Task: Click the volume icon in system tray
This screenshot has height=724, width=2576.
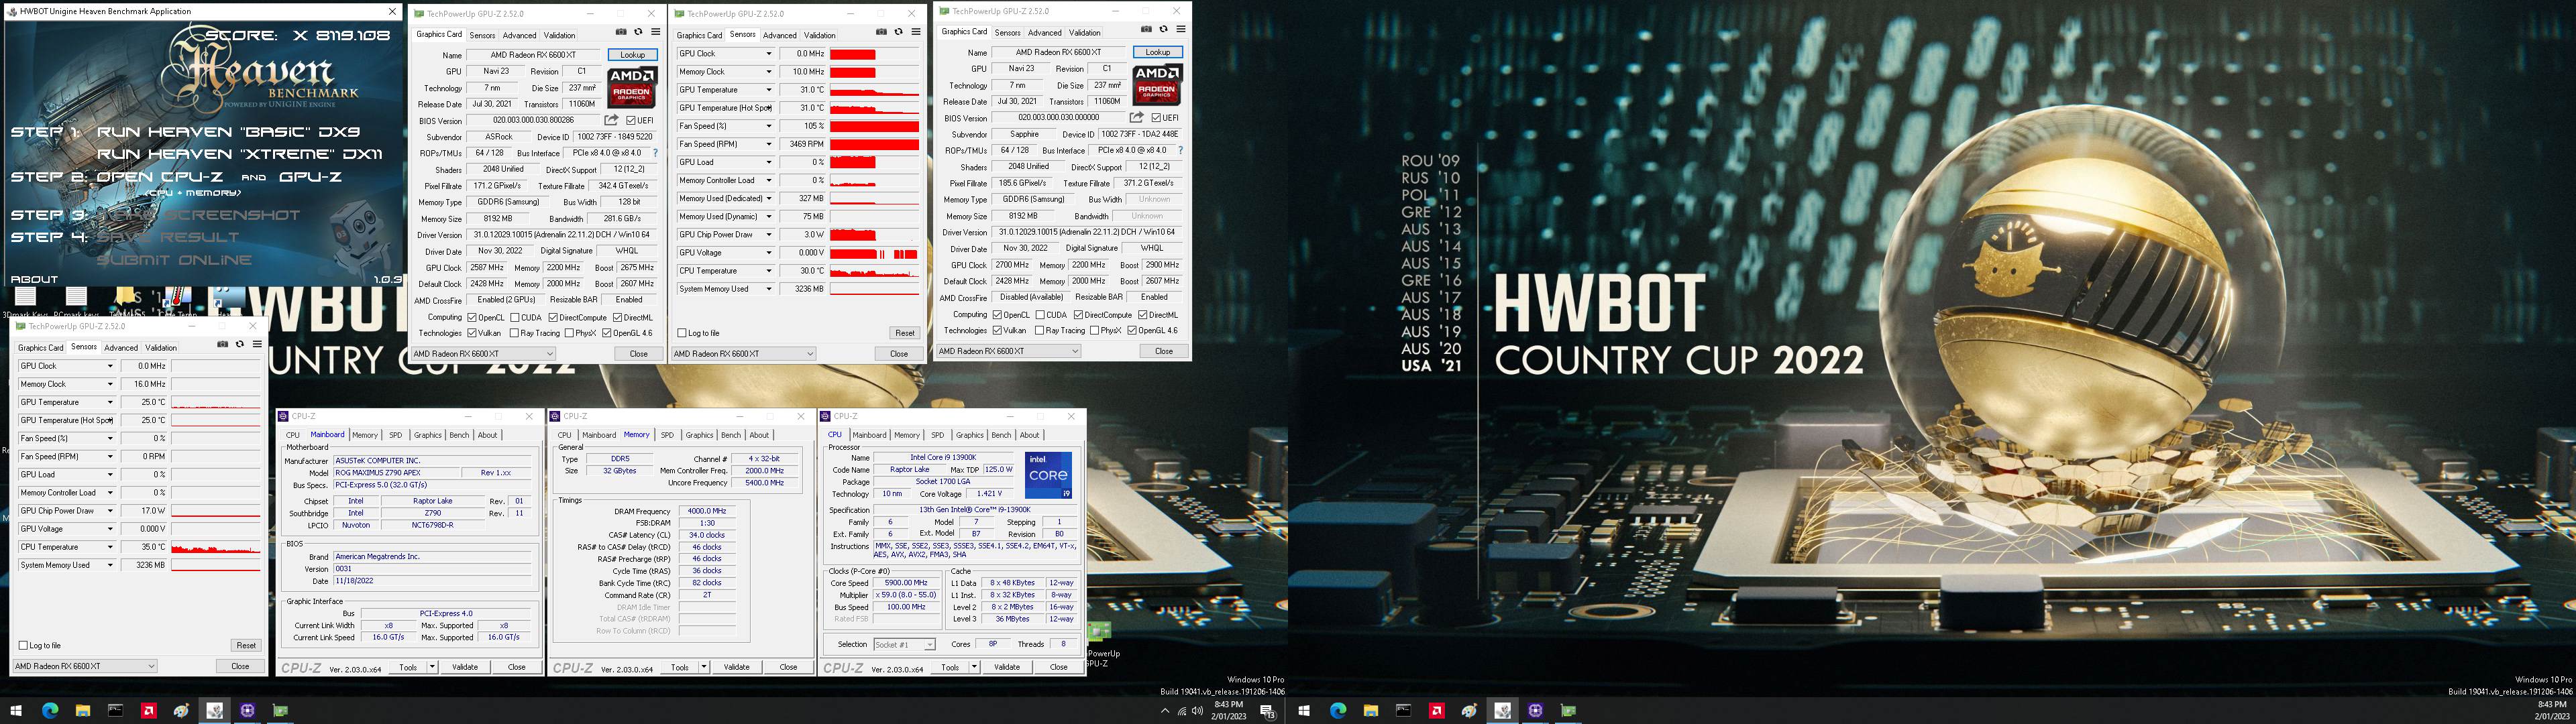Action: coord(1197,711)
